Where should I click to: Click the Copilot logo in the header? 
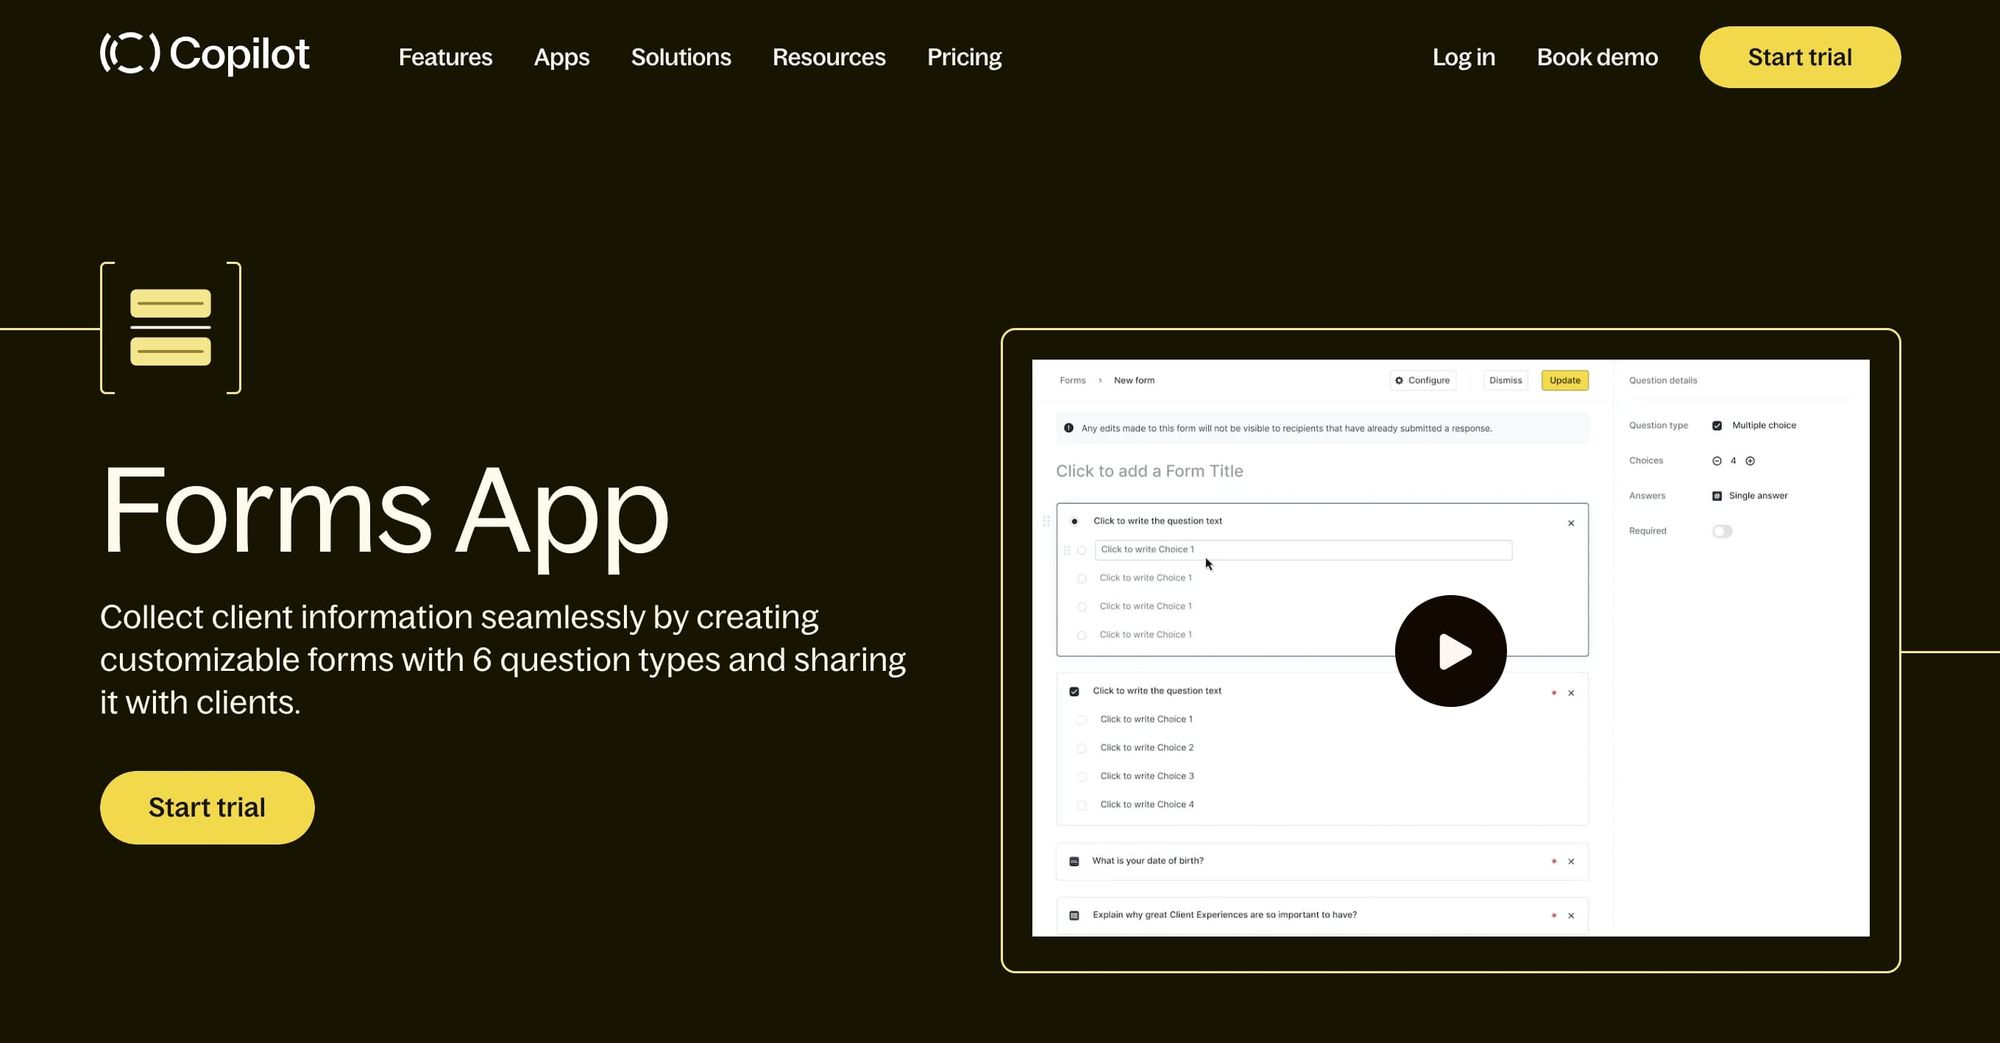(204, 56)
